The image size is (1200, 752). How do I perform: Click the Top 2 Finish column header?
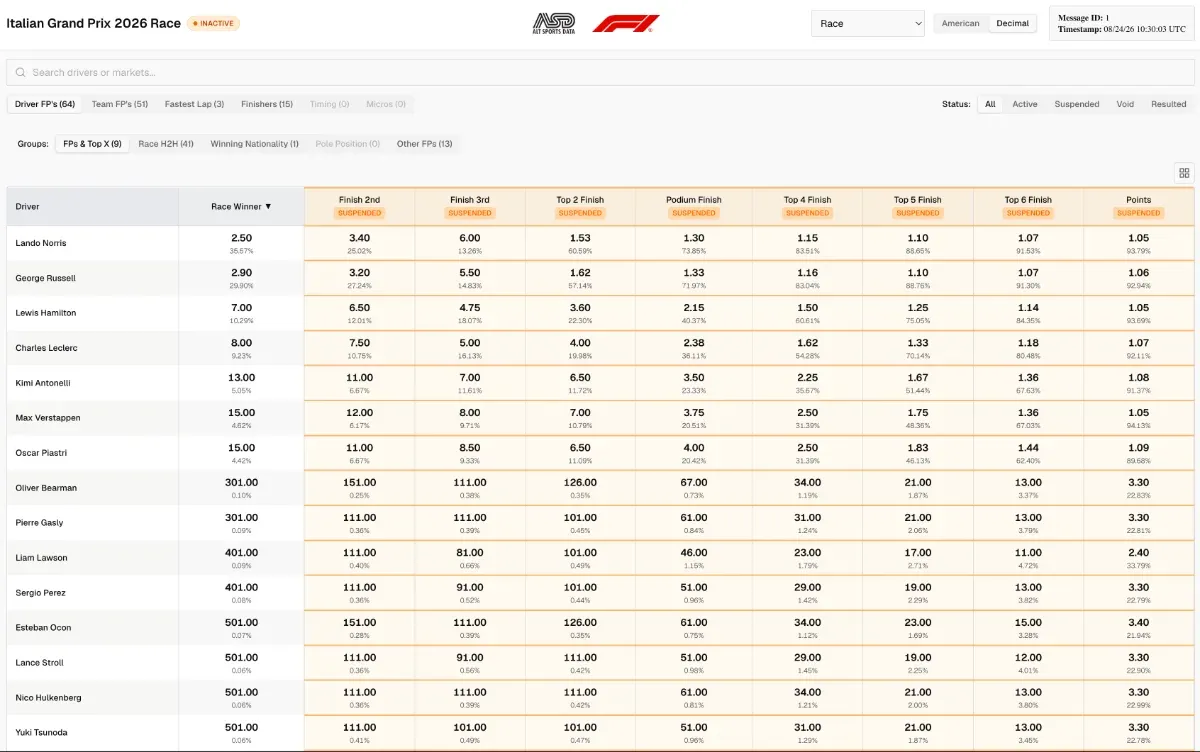(580, 206)
